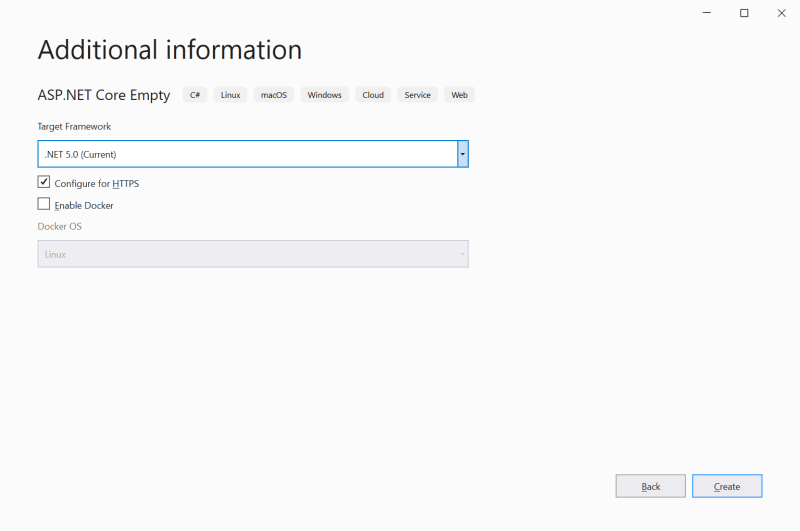Select the Web tag label
The image size is (800, 531).
(x=459, y=95)
